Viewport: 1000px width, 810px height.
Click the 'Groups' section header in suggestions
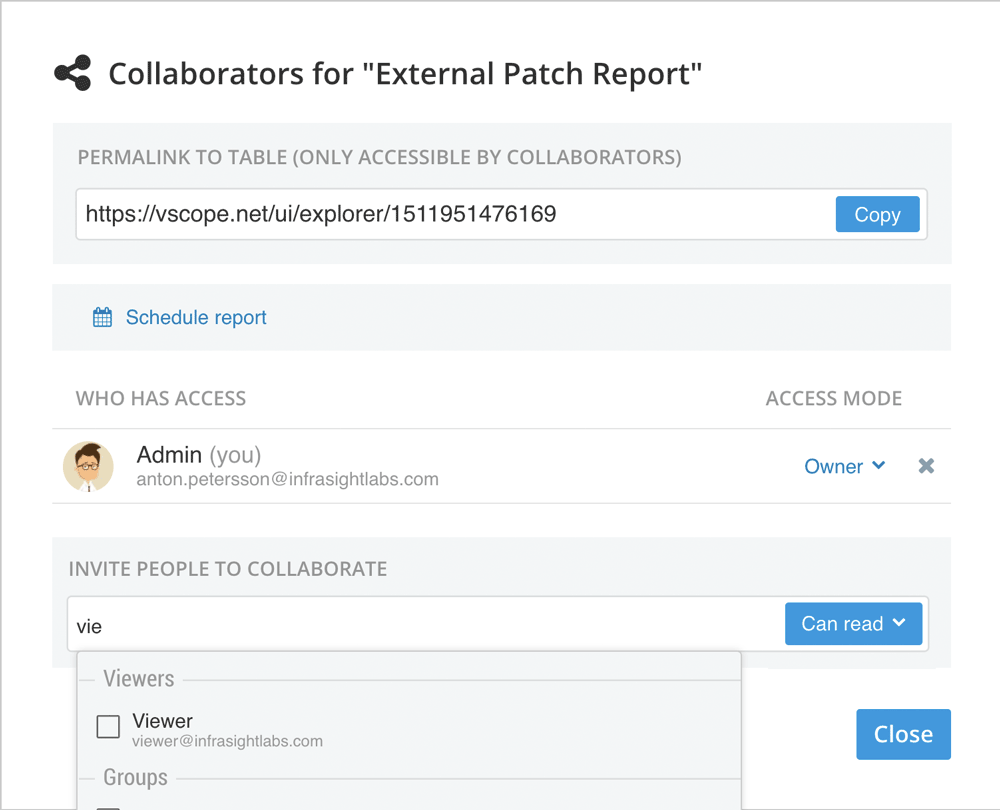(135, 777)
